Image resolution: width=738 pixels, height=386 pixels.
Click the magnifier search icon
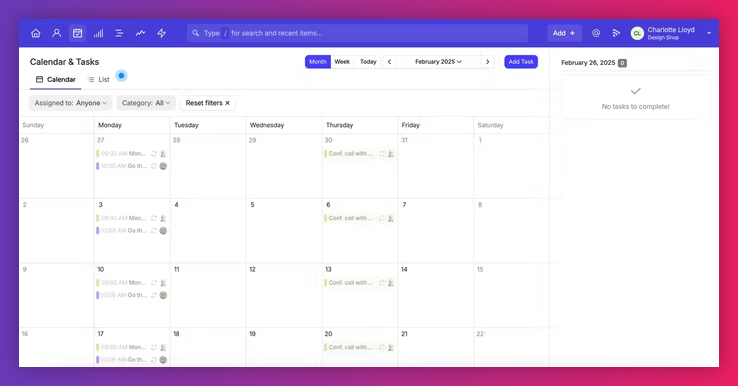click(x=195, y=33)
